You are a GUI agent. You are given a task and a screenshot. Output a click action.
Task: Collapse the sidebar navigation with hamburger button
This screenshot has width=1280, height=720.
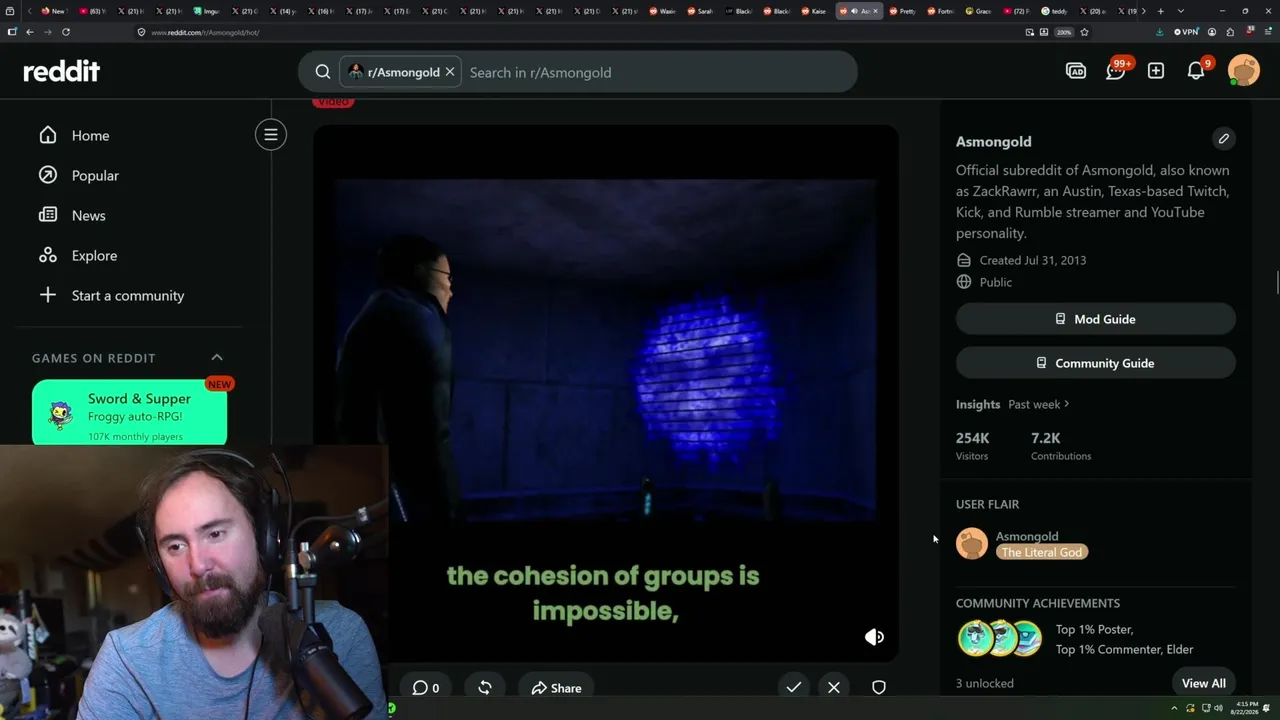[270, 135]
